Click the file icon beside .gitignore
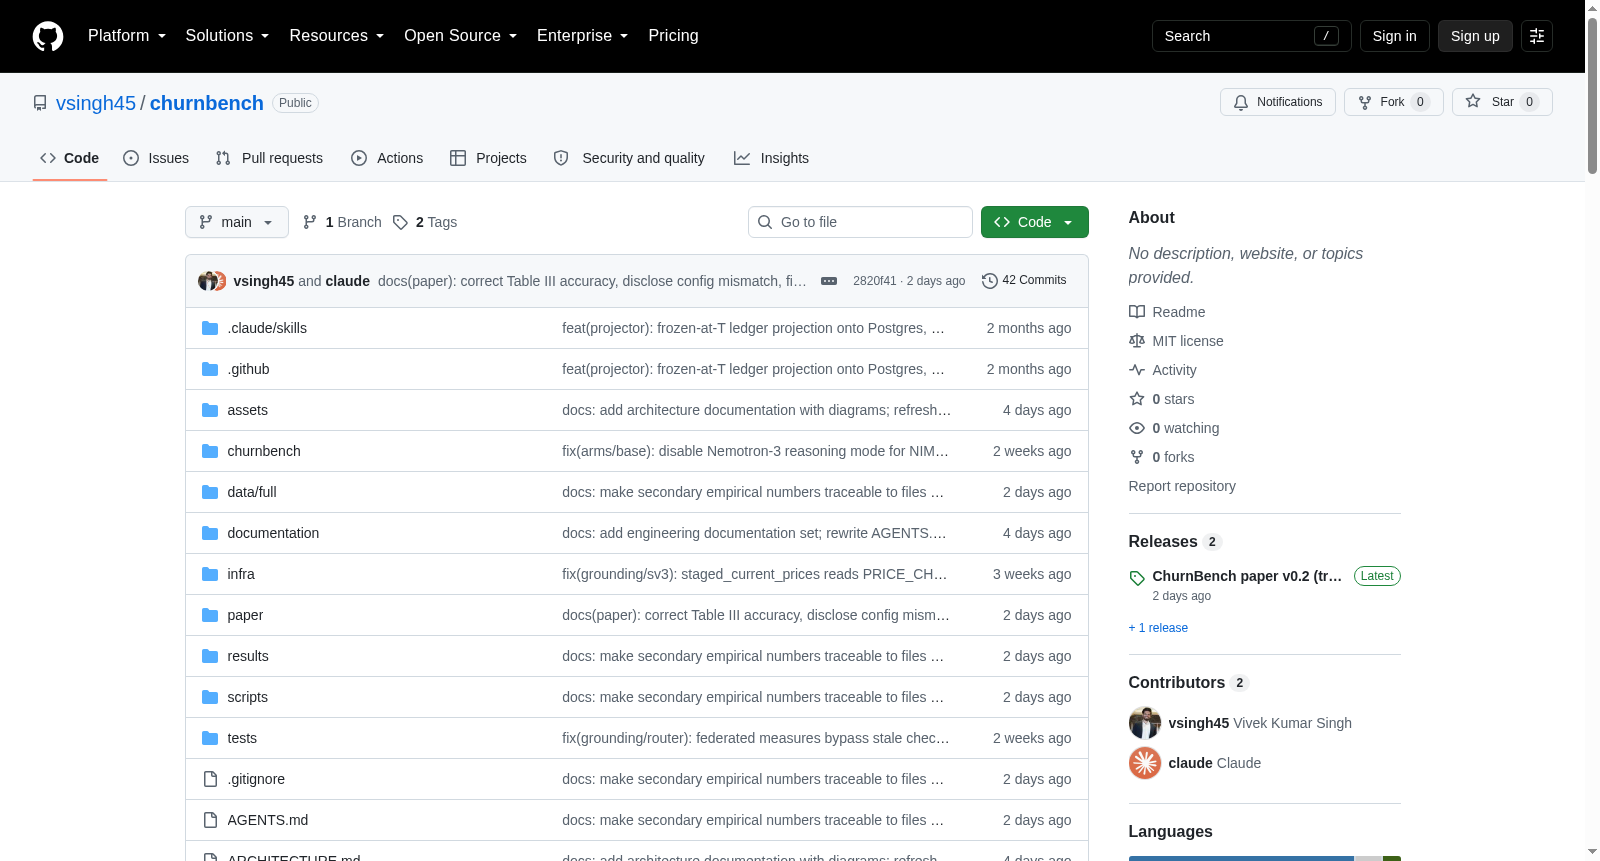 (x=210, y=779)
